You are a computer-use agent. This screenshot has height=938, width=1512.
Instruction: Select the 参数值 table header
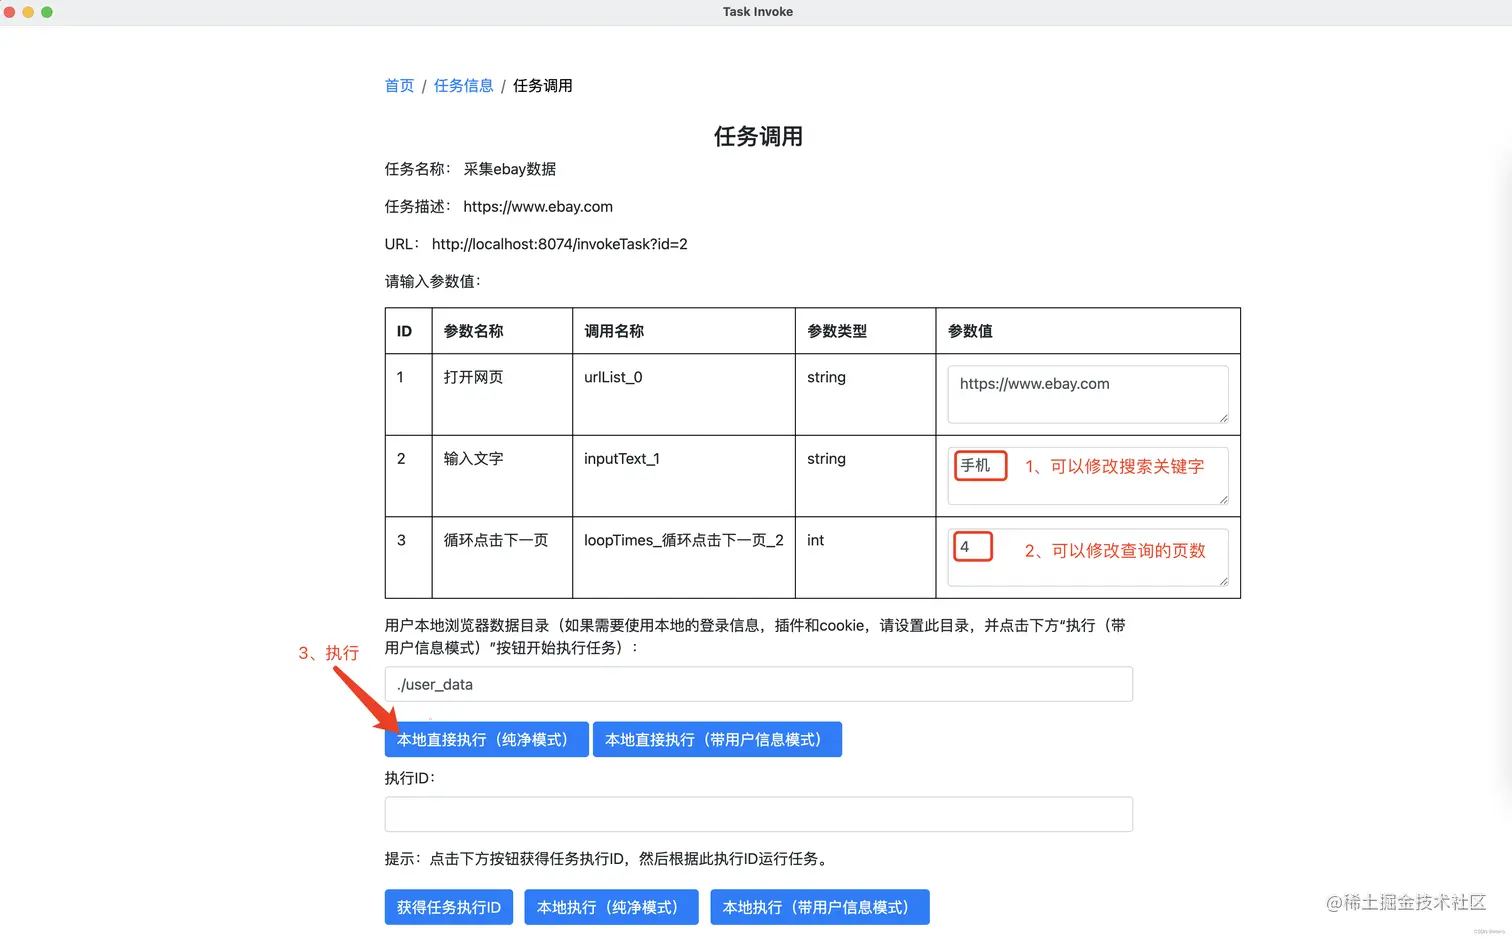tap(969, 330)
